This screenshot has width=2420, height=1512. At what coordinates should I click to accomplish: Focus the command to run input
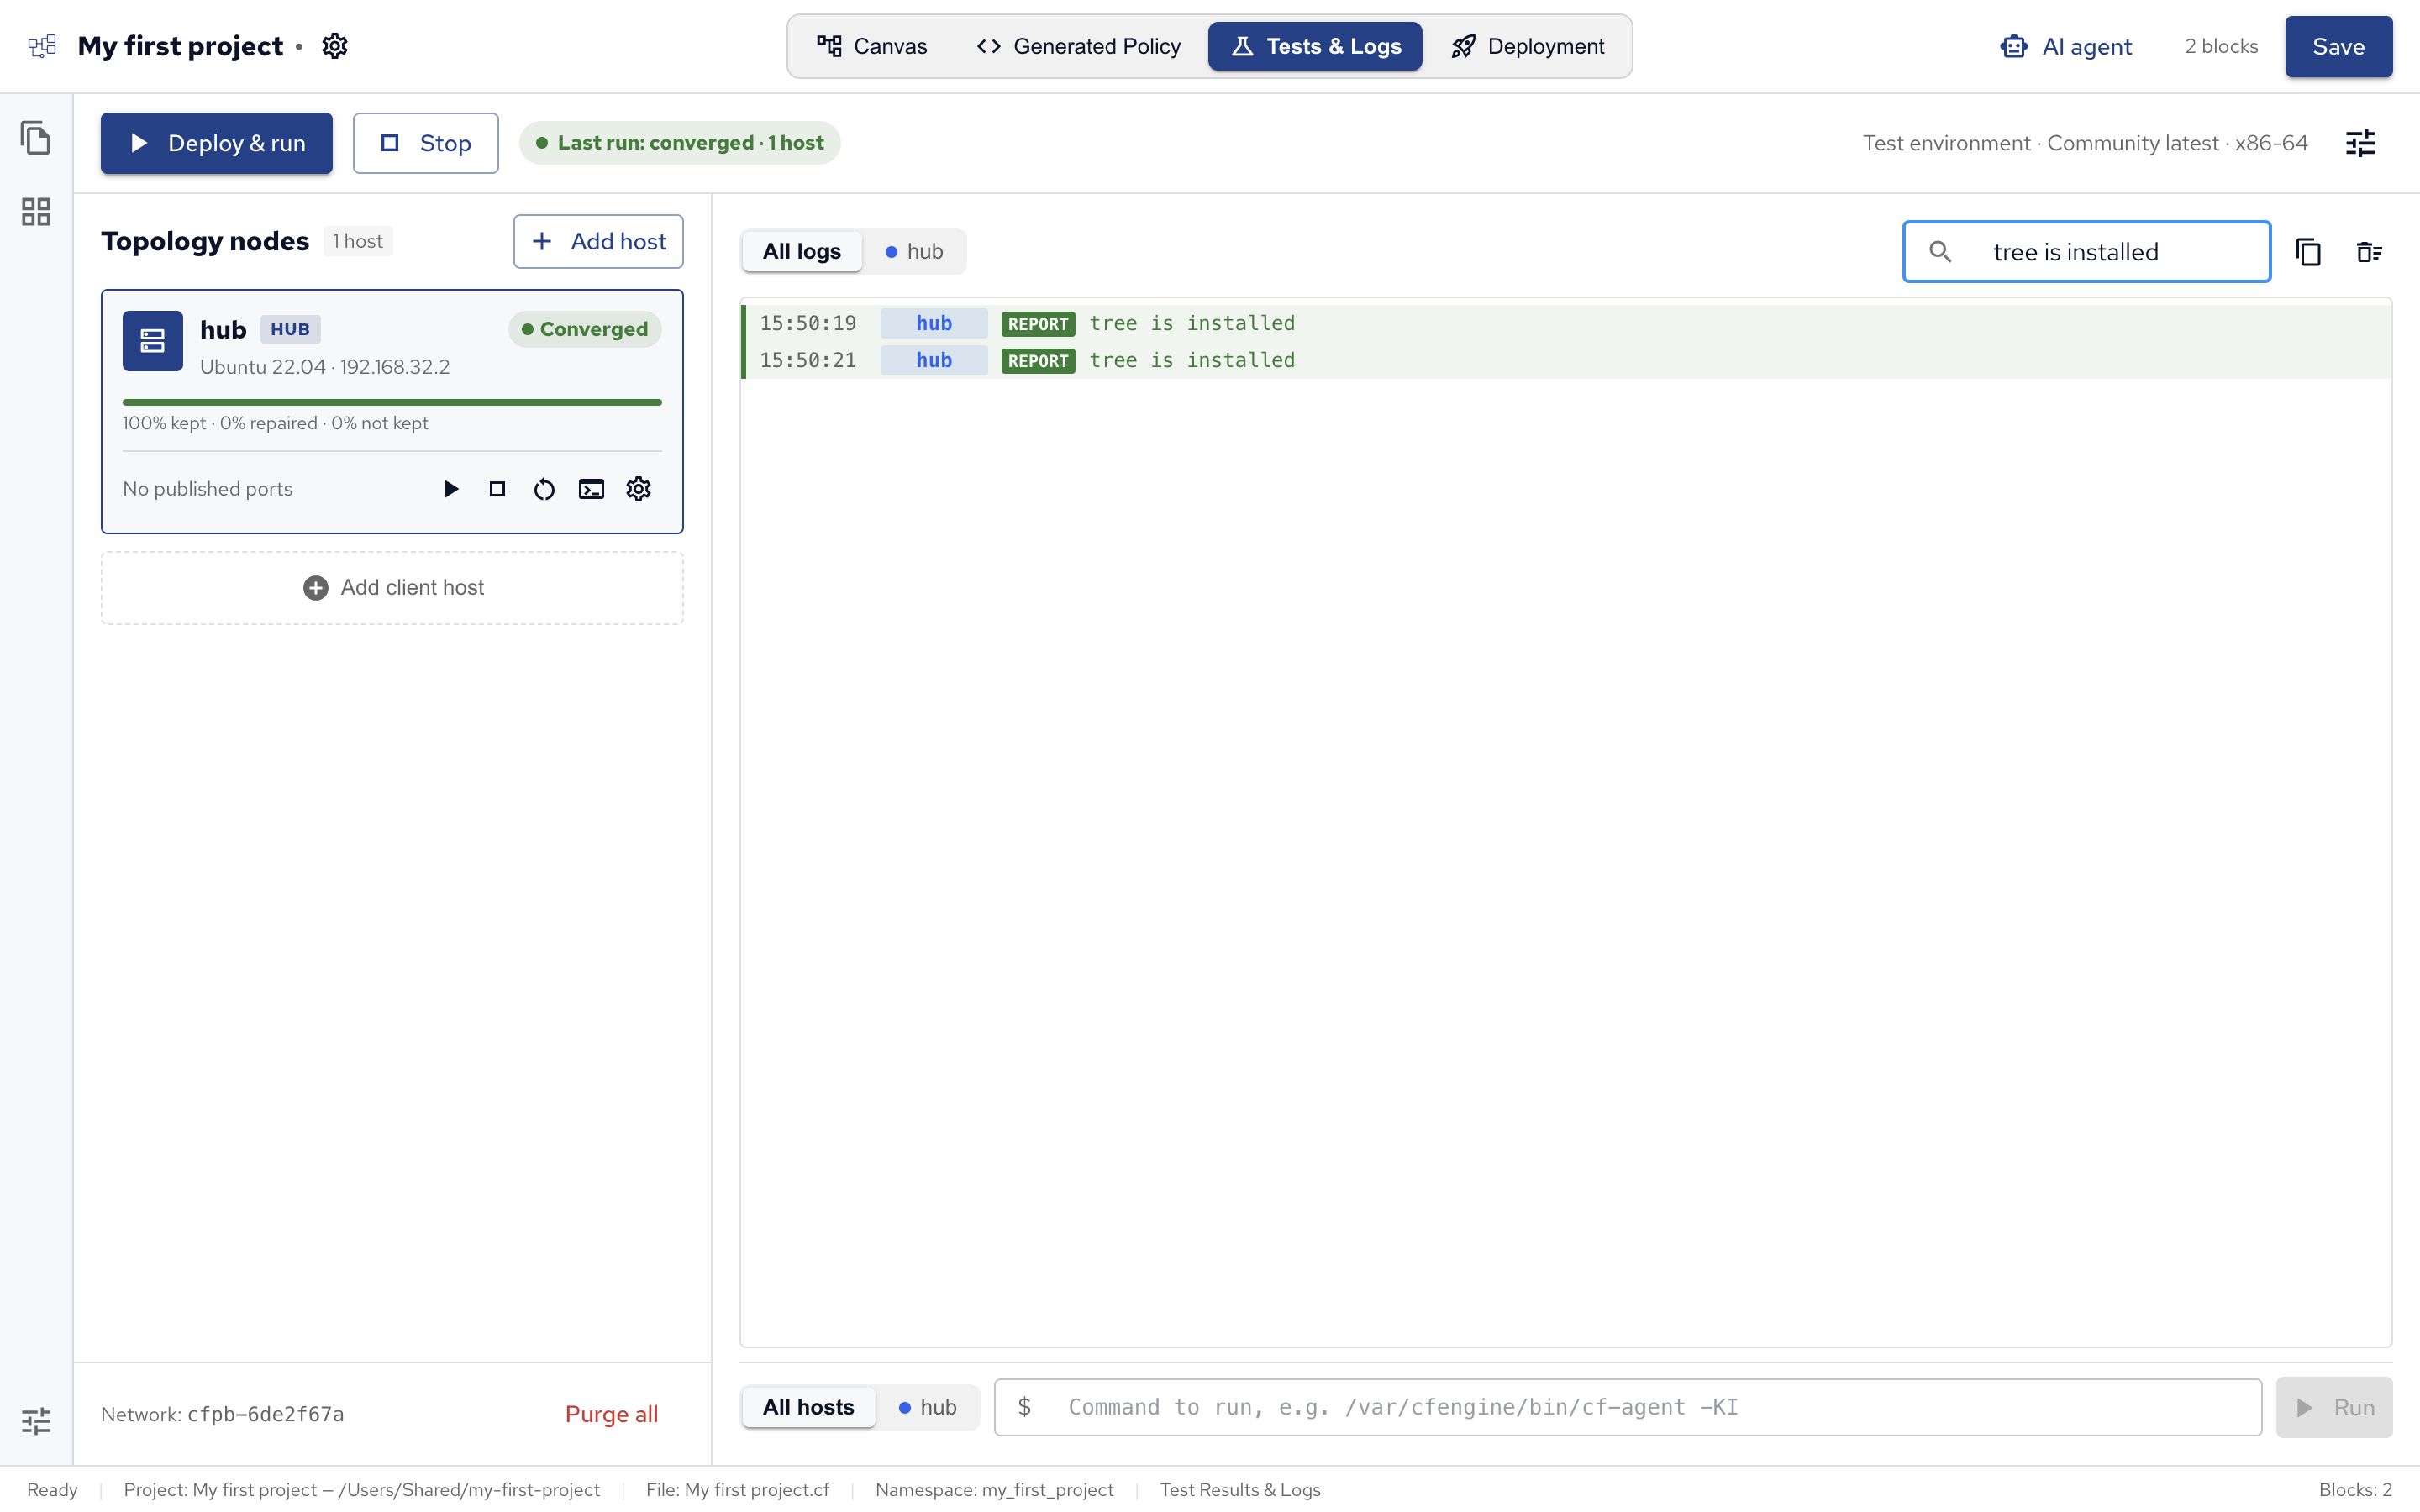pos(1627,1407)
